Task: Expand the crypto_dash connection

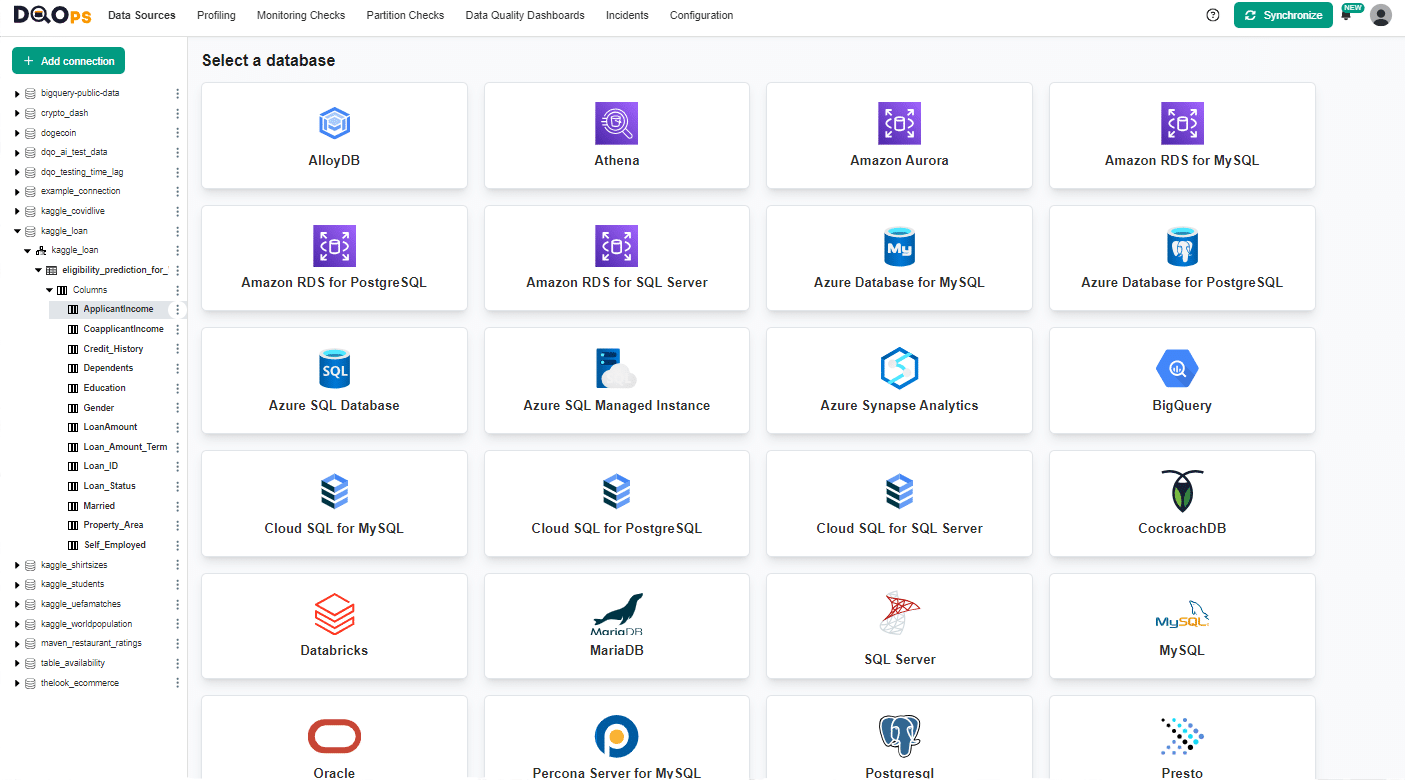Action: (x=17, y=113)
